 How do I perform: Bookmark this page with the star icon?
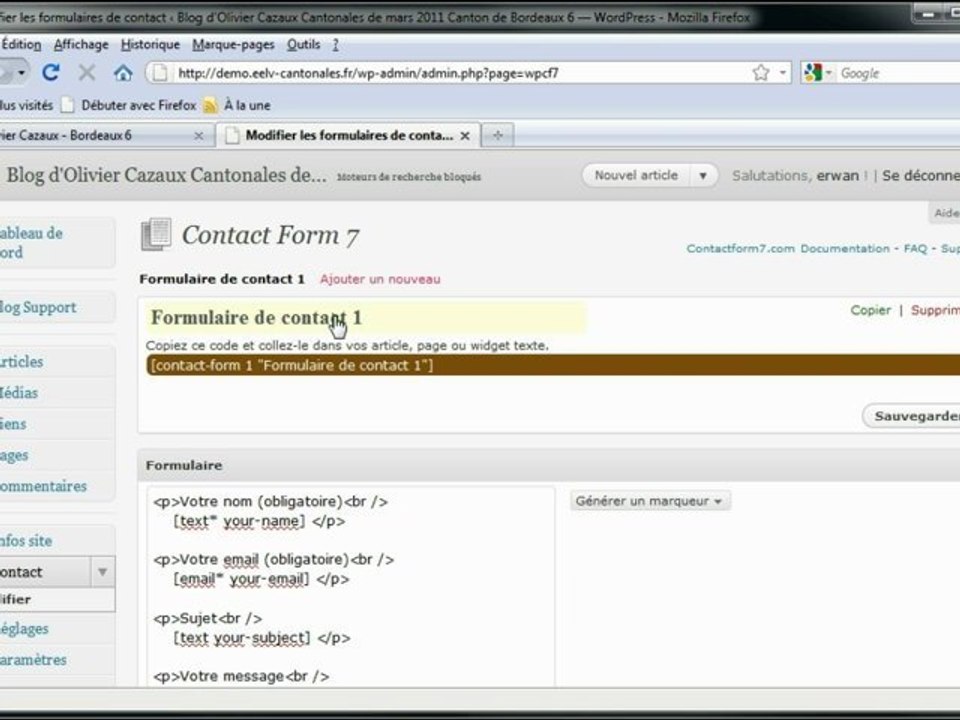(x=760, y=73)
